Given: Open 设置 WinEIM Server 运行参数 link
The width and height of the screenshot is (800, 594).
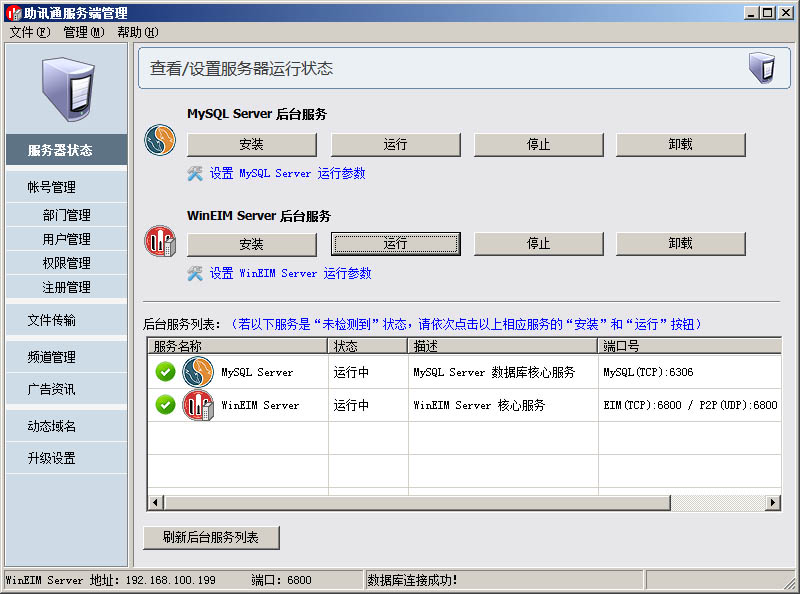Looking at the screenshot, I should (290, 273).
